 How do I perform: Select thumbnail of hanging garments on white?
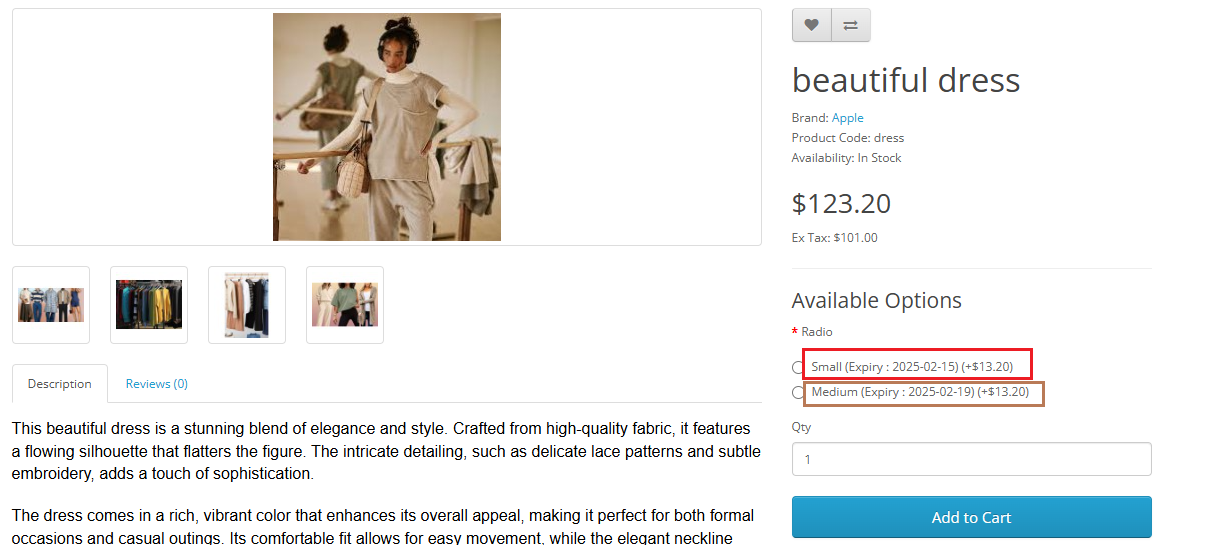click(x=247, y=304)
